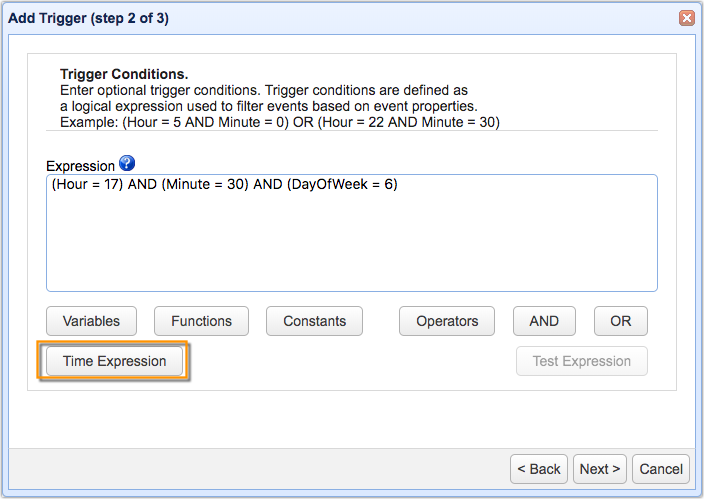
Task: Open the Time Expression builder
Action: click(x=114, y=361)
